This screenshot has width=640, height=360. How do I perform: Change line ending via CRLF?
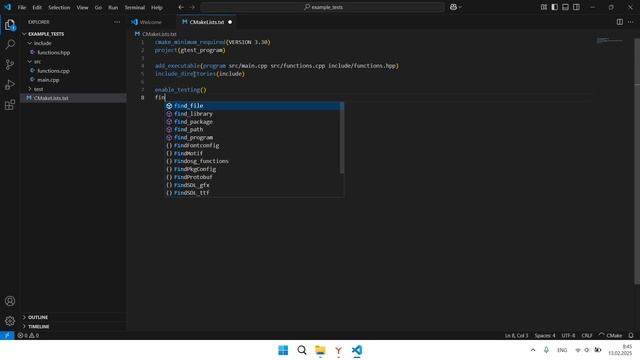click(x=587, y=336)
